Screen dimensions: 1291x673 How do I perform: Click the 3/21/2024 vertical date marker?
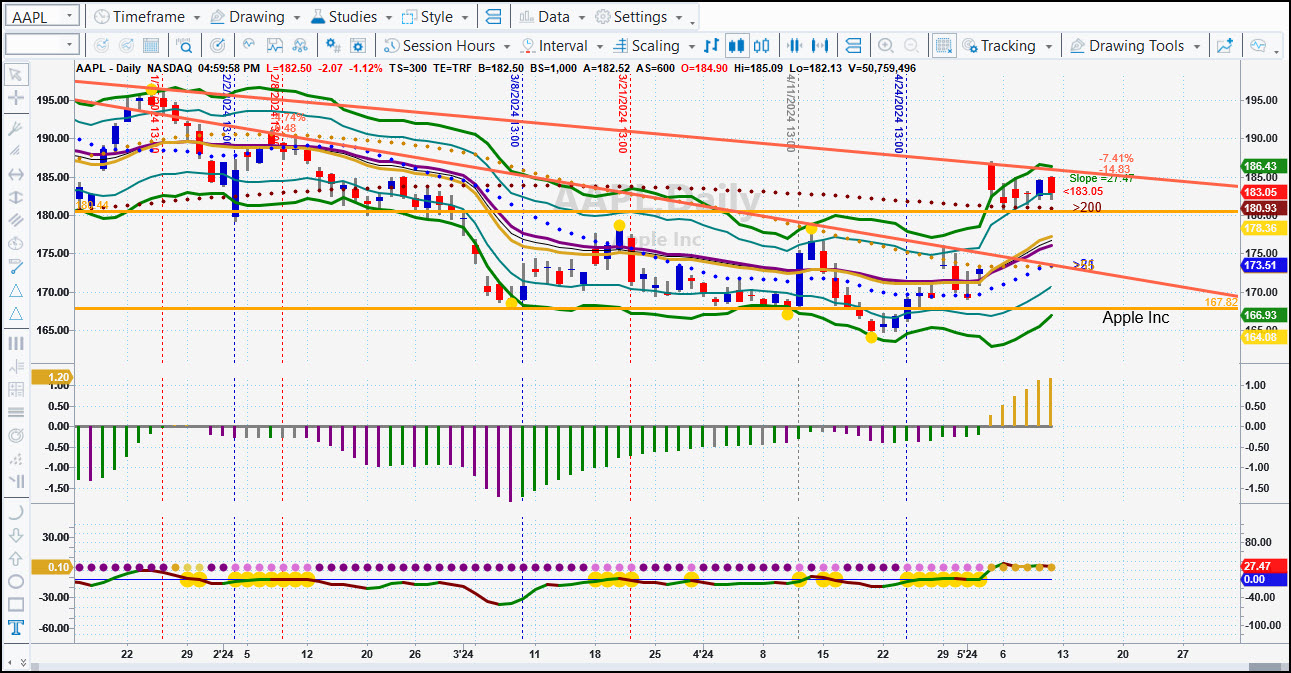pos(623,114)
